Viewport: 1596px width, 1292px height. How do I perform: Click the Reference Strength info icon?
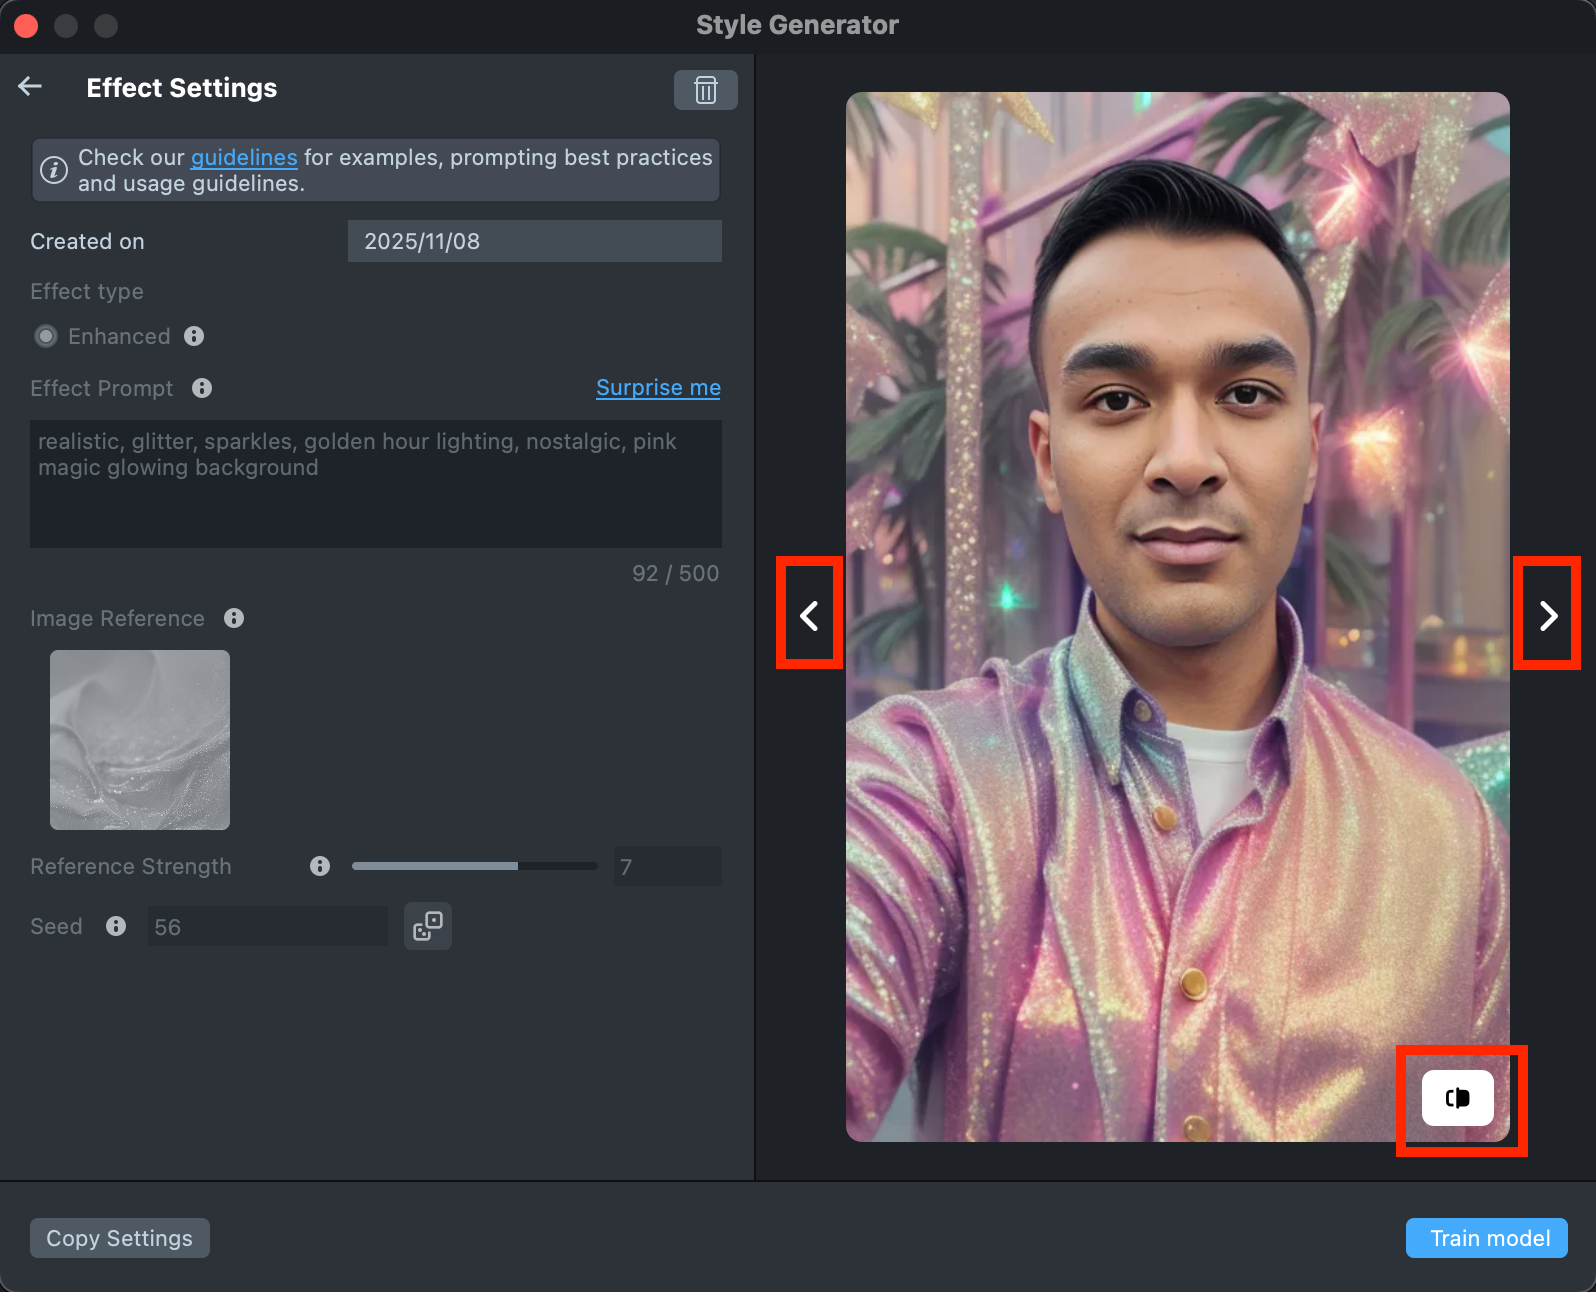coord(320,866)
